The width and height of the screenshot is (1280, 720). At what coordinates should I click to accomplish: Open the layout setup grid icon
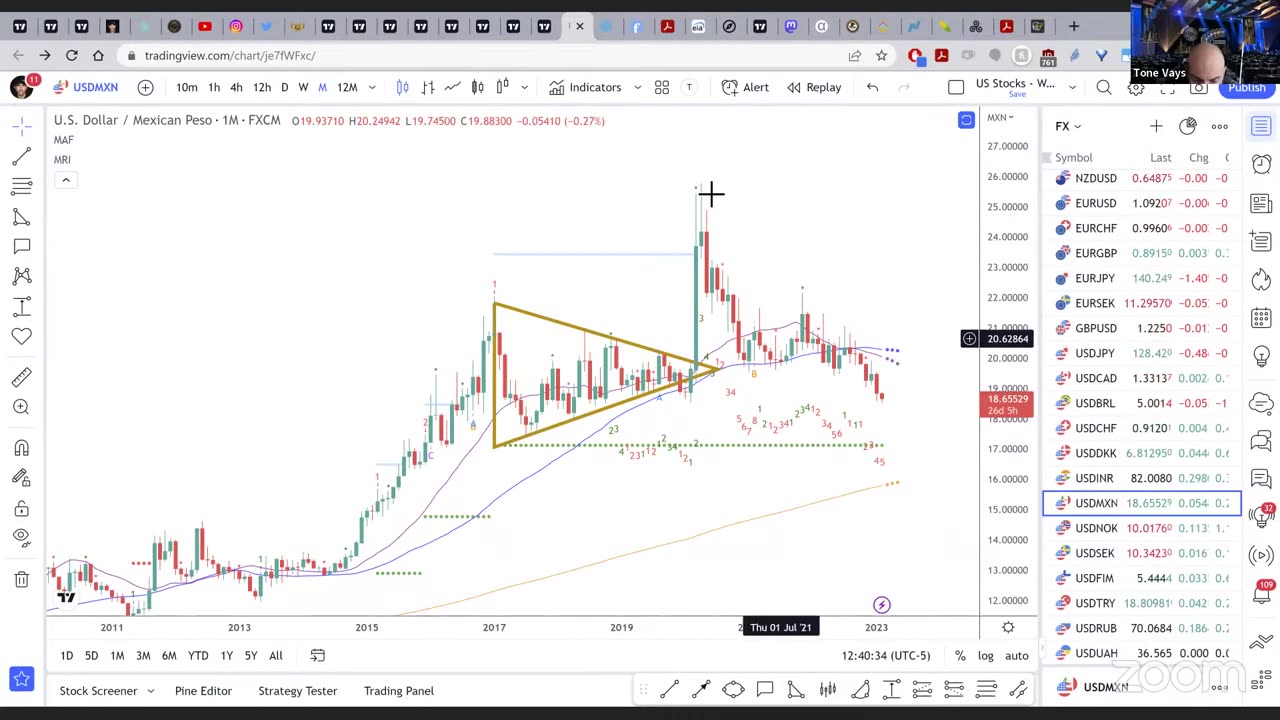(661, 87)
